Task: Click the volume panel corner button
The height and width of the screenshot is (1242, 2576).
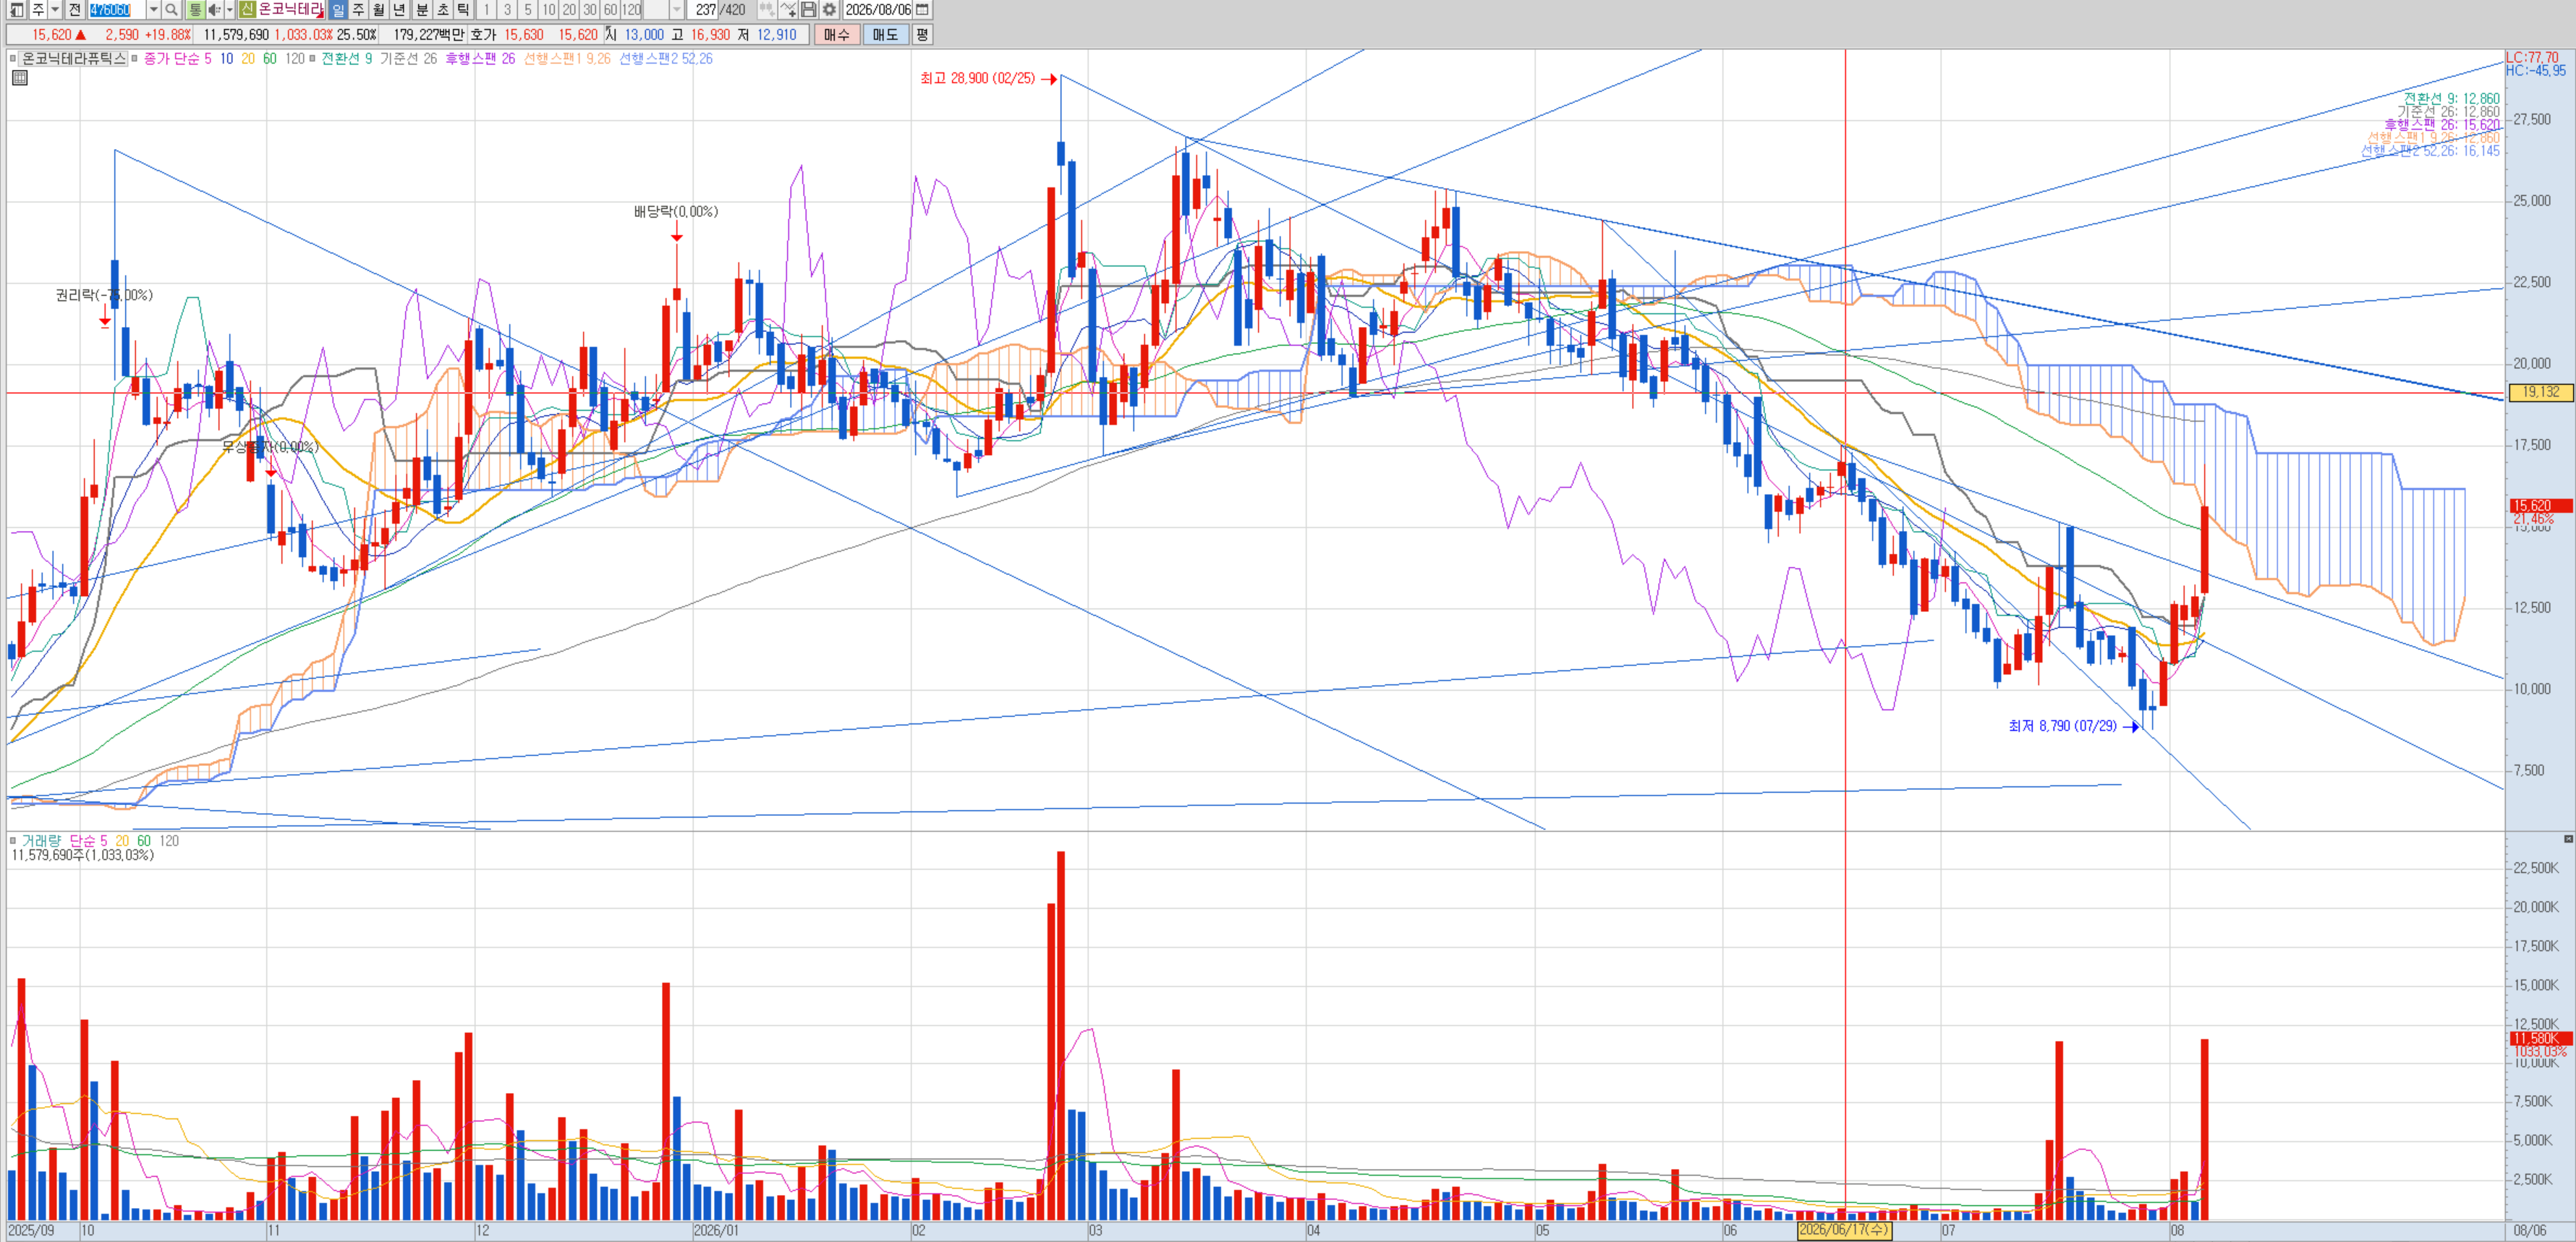Action: point(2568,839)
